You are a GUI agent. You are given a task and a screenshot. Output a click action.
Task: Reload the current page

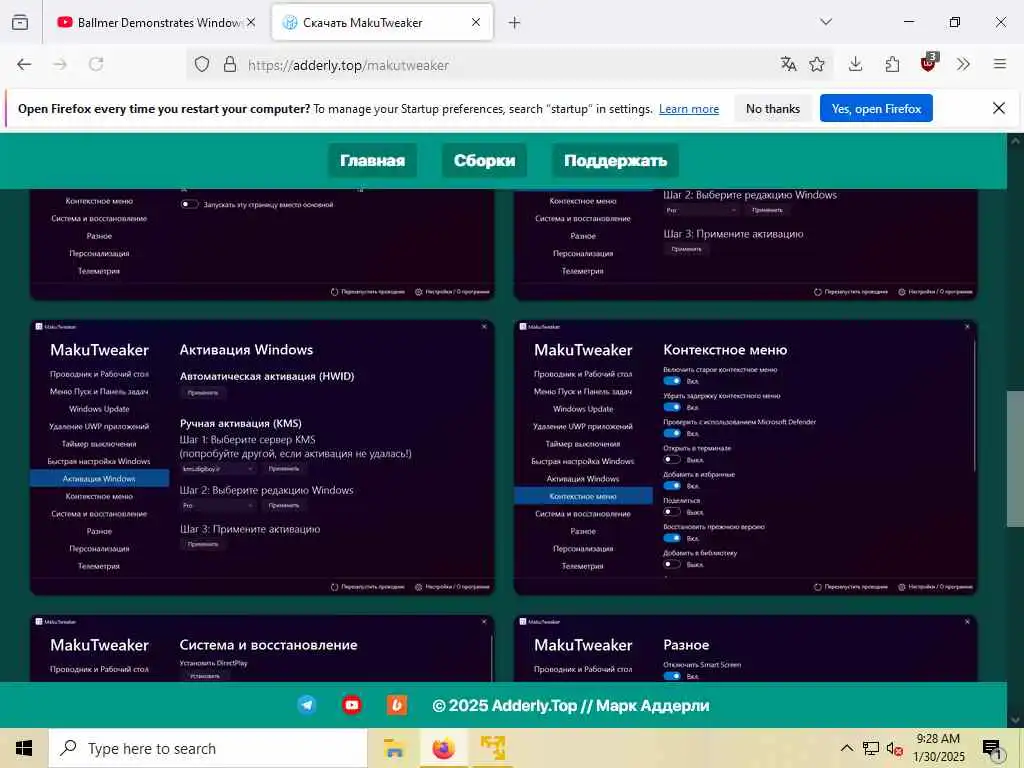96,64
